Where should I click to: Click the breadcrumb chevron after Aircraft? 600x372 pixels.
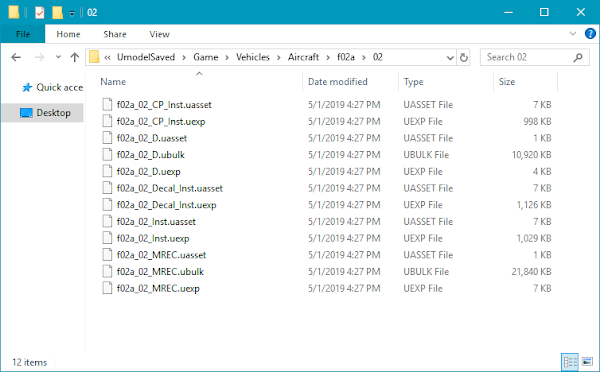point(328,57)
